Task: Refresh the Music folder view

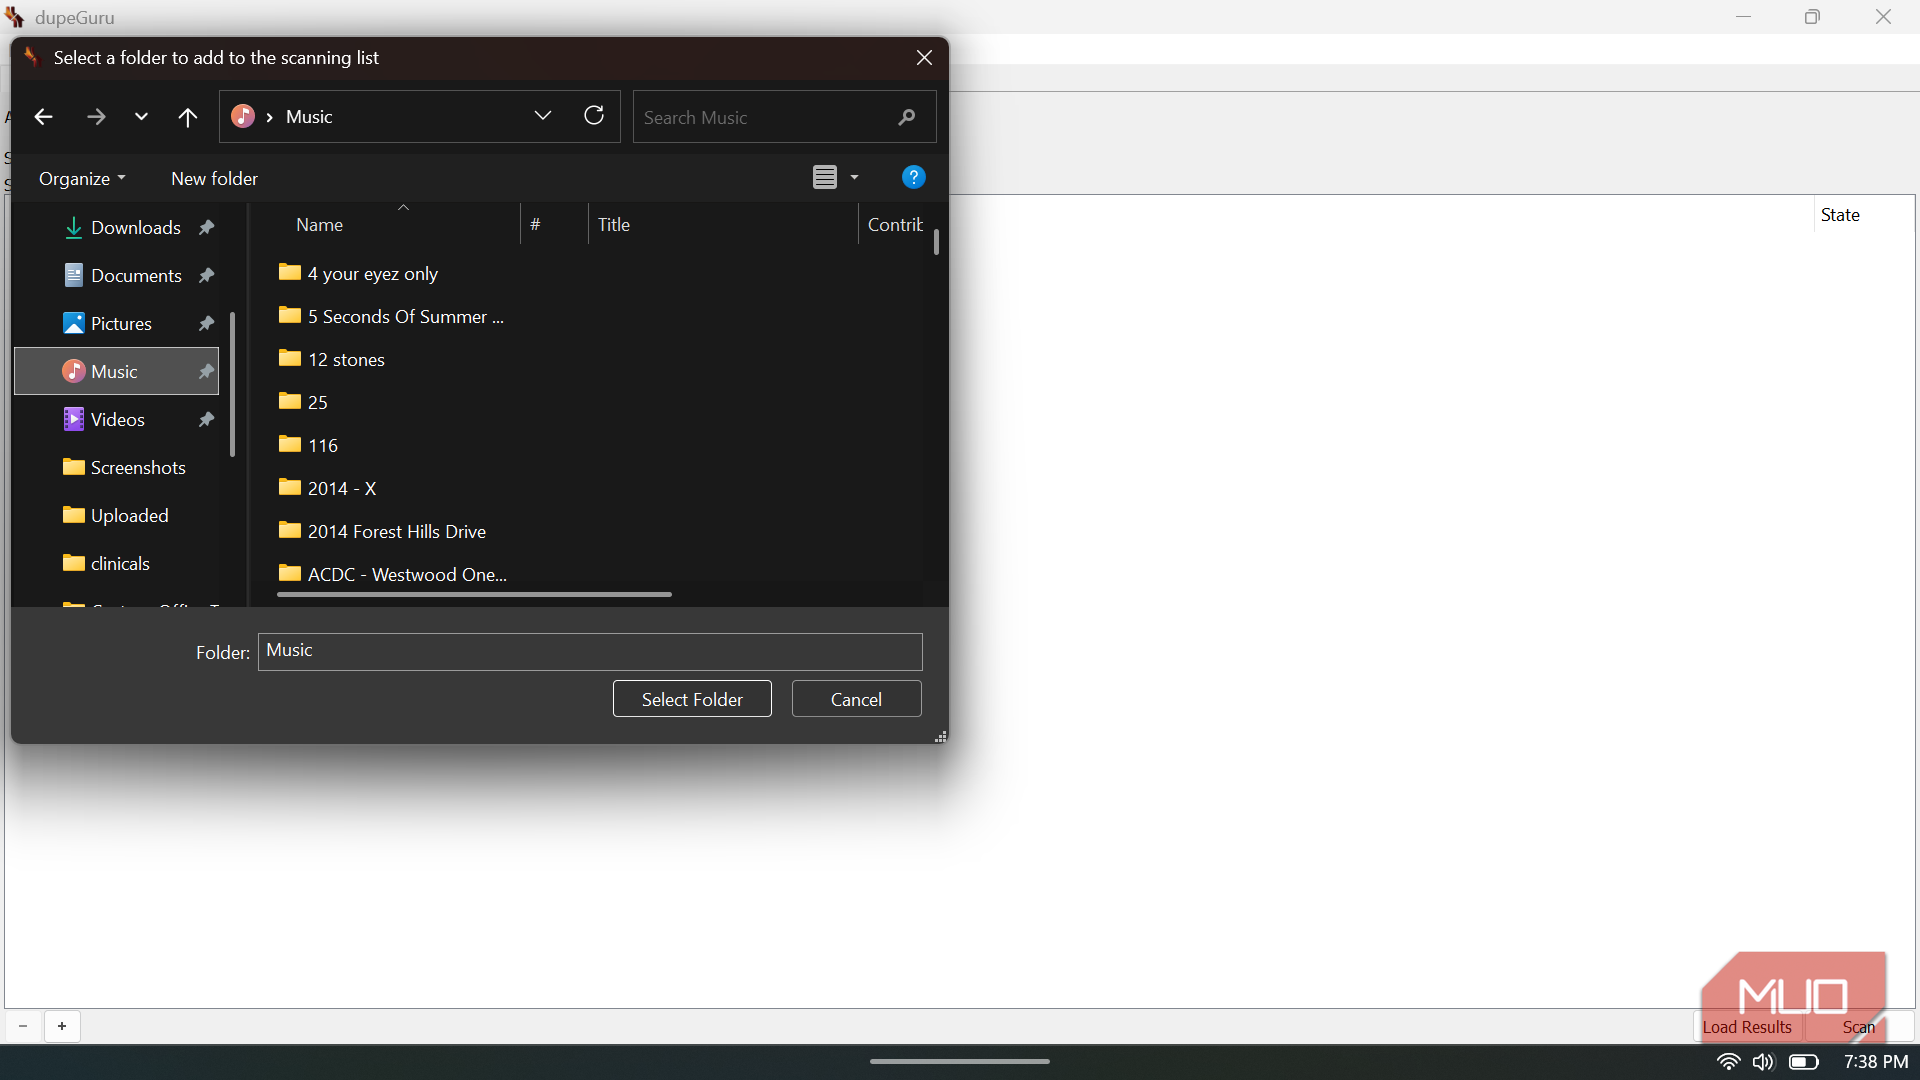Action: tap(594, 116)
